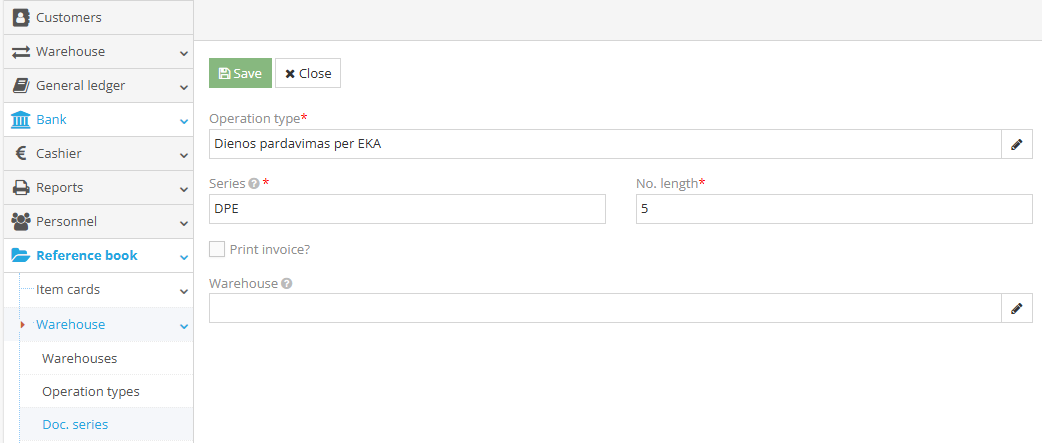Close the form with the Close button
The width and height of the screenshot is (1042, 443).
pos(308,73)
